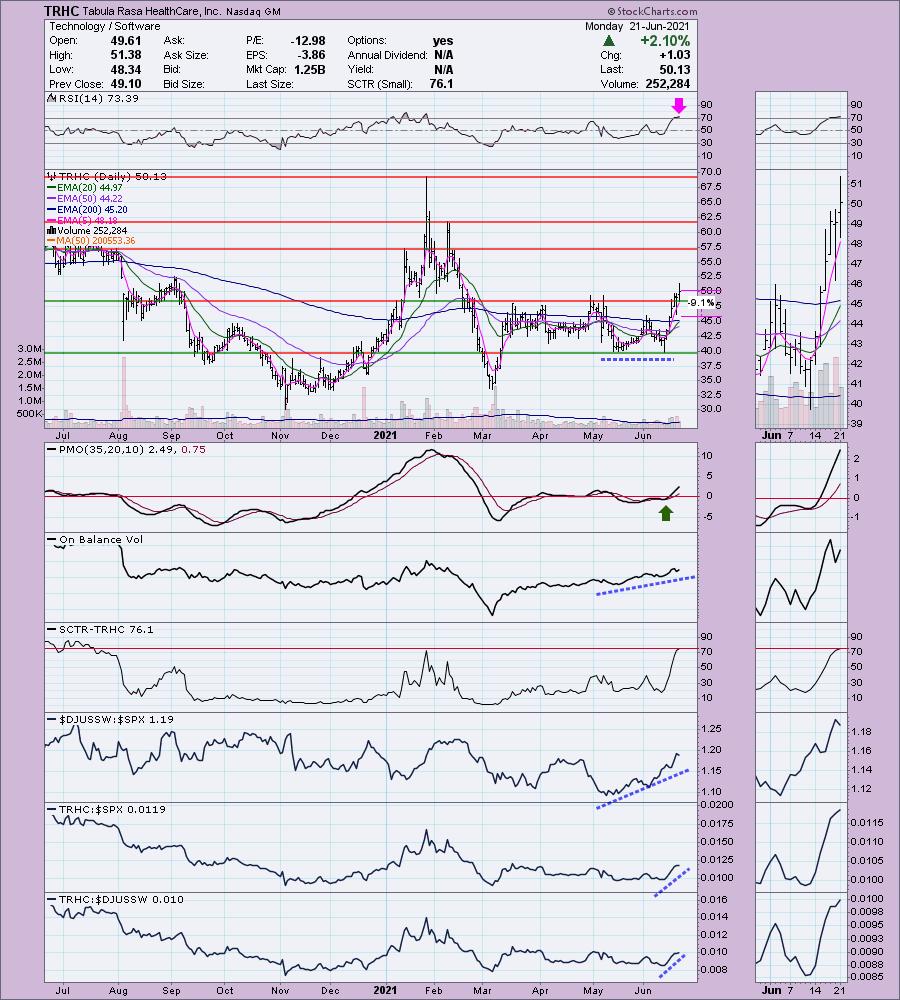900x1000 pixels.
Task: Select the Prev Close value 49.10
Action: 125,84
